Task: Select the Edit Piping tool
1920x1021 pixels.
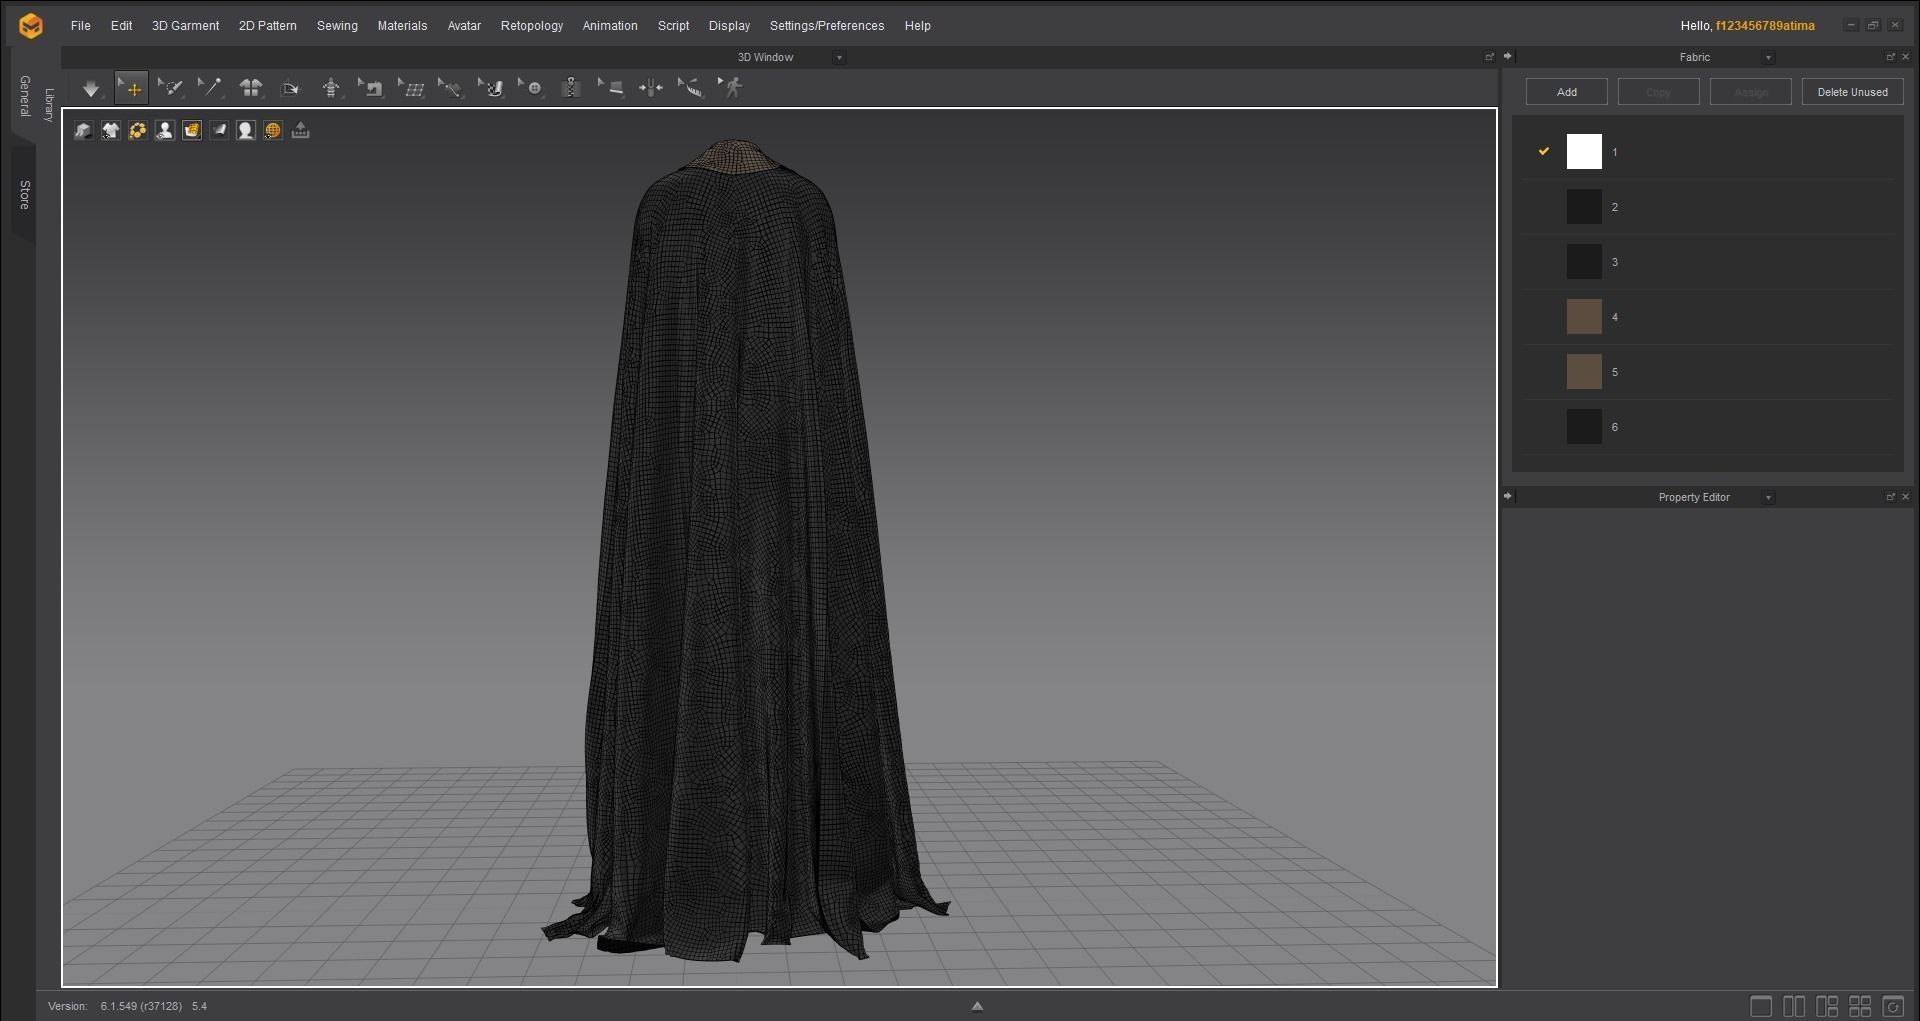Action: [x=611, y=89]
